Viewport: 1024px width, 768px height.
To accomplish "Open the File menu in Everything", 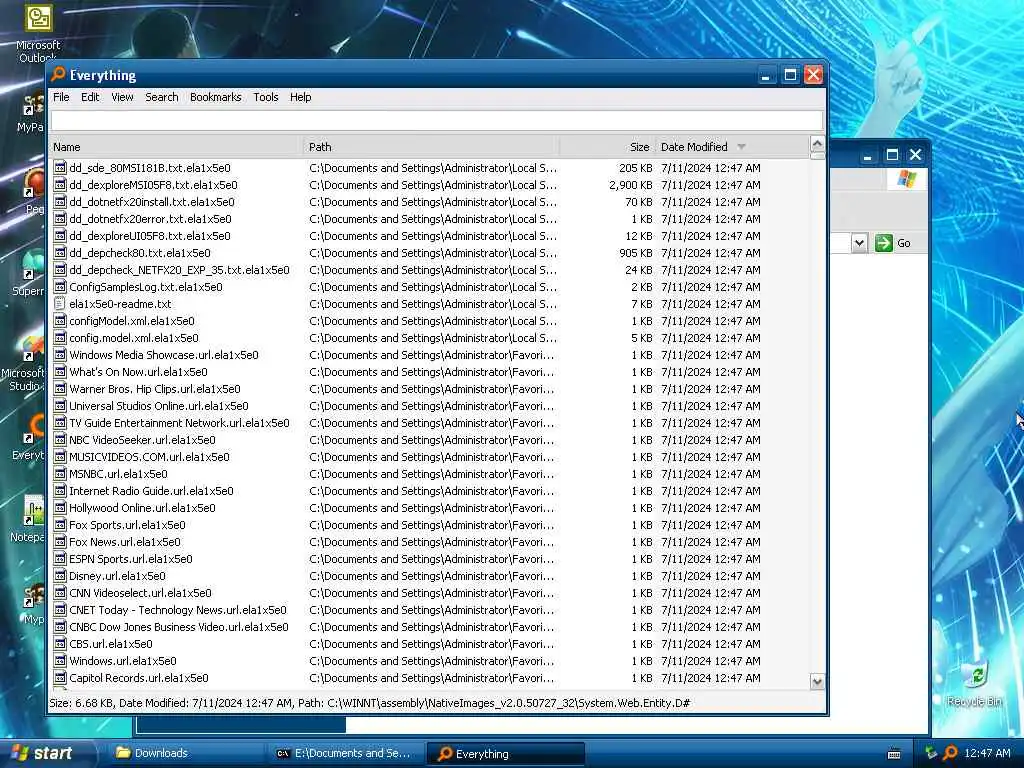I will point(61,97).
